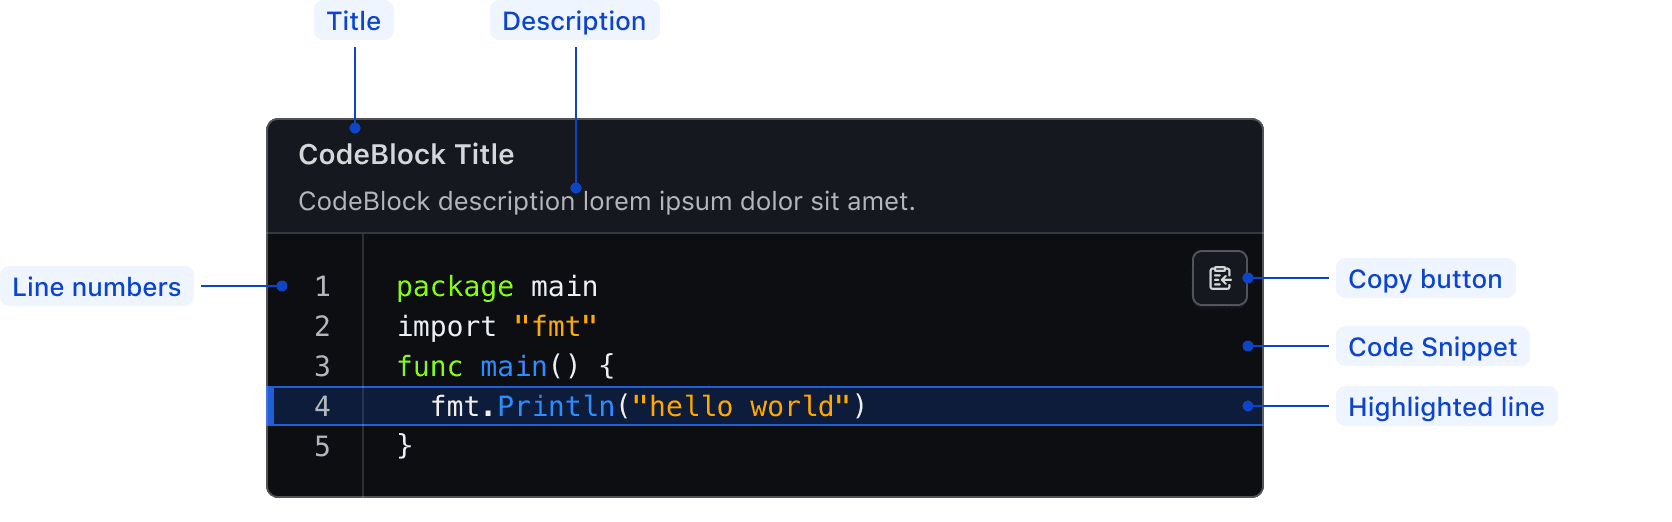1672x522 pixels.
Task: Click line number 2 in gutter
Action: click(x=322, y=327)
